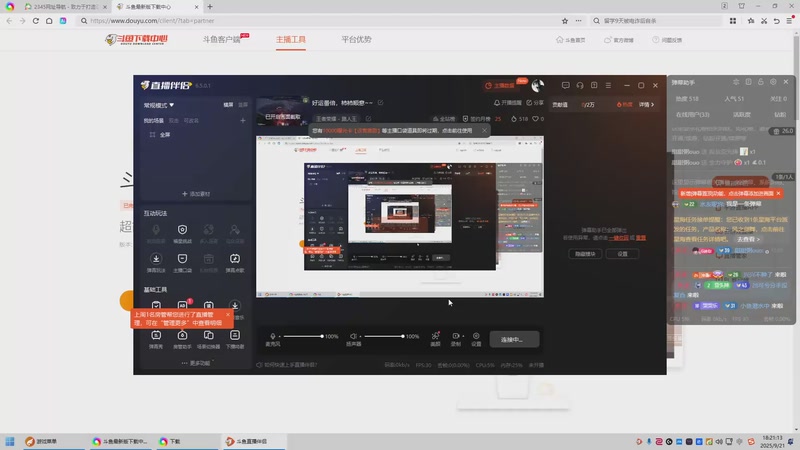Open the 问题反馈 link in the page header
This screenshot has width=800, height=450.
coord(667,40)
